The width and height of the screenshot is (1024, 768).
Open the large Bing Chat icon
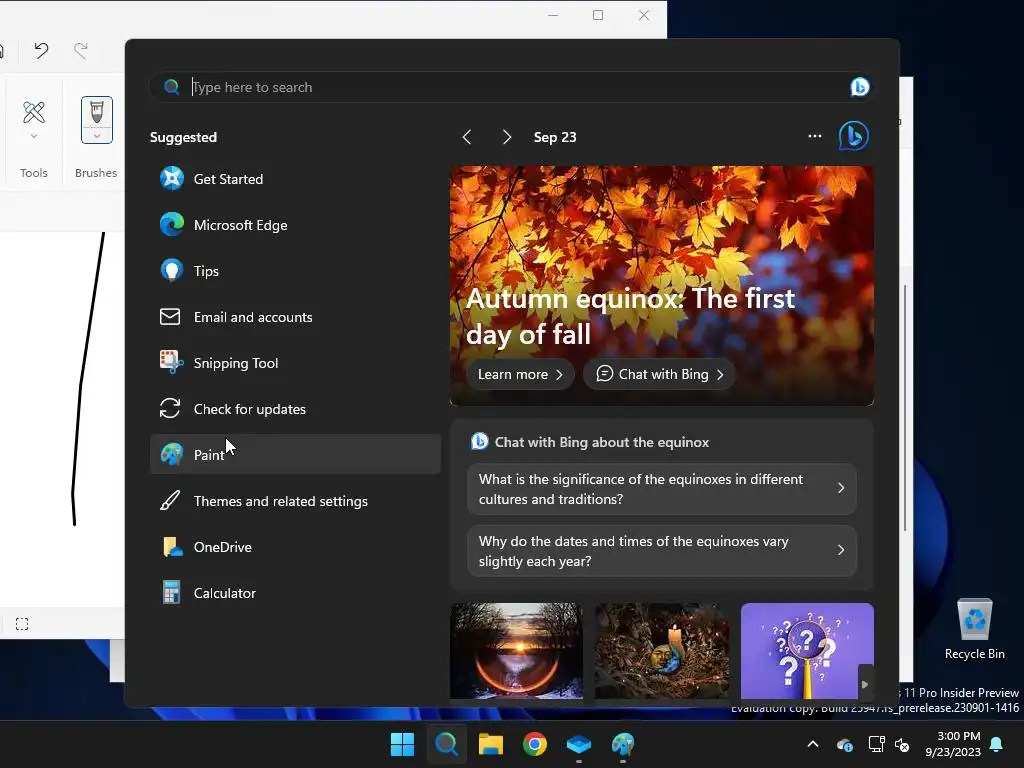coord(854,136)
